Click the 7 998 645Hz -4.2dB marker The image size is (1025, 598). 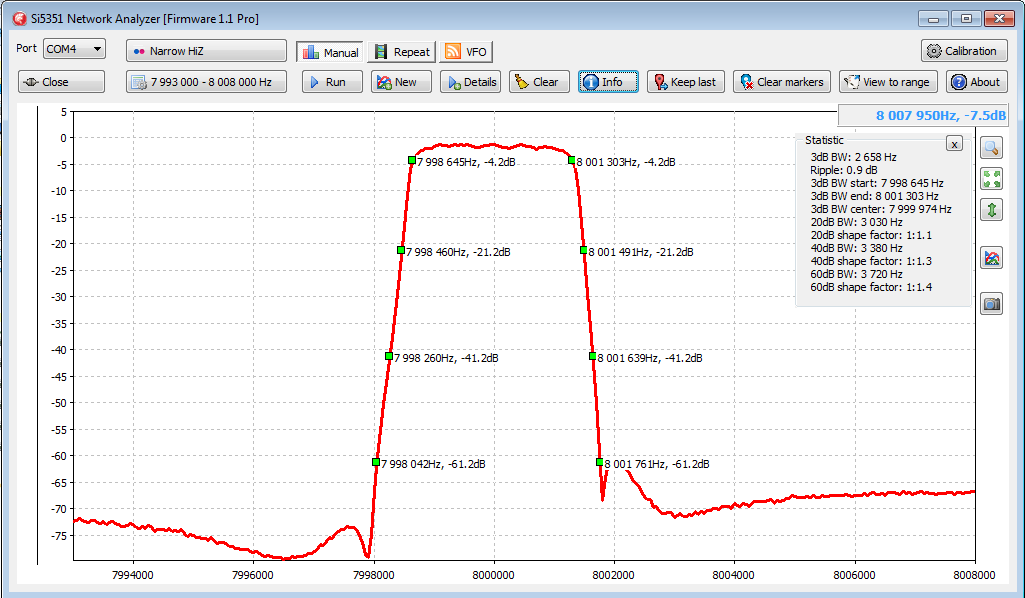tap(412, 160)
